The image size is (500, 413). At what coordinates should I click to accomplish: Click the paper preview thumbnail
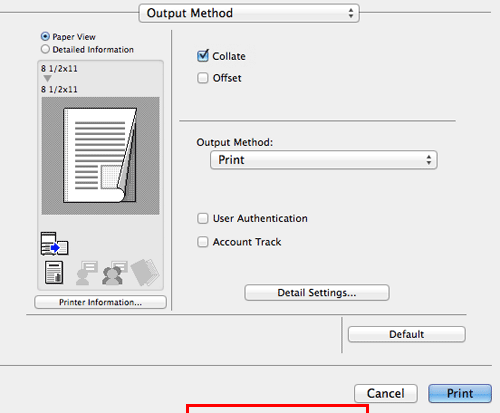point(100,156)
